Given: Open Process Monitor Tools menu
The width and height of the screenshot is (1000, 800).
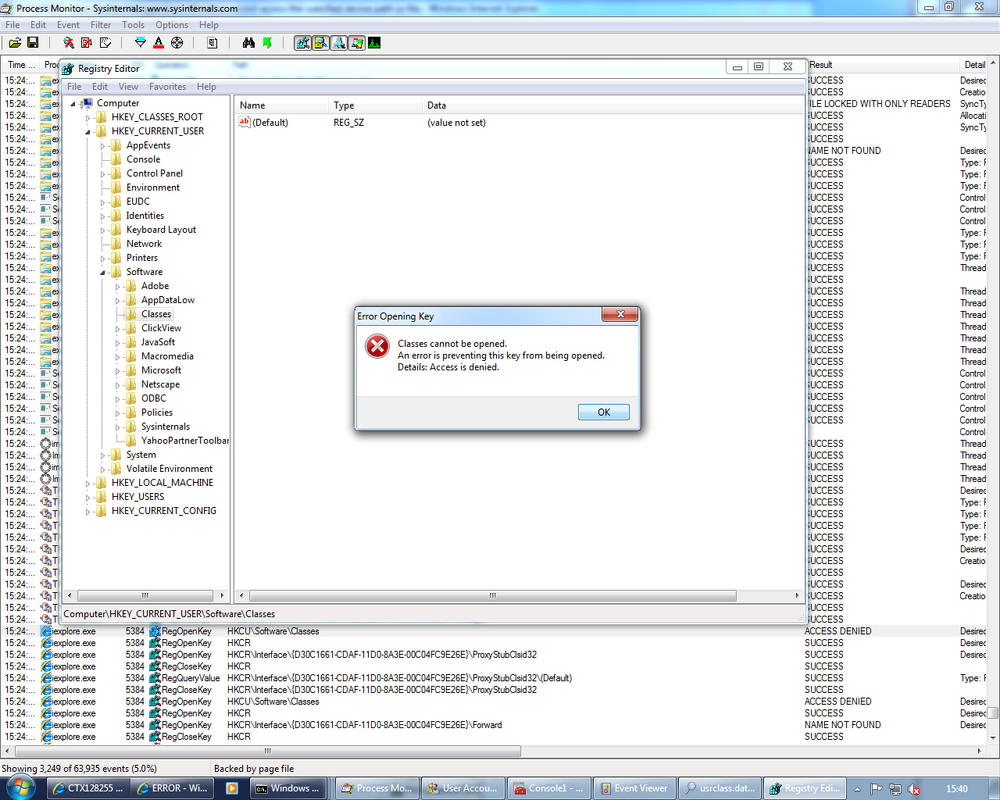Looking at the screenshot, I should 133,25.
